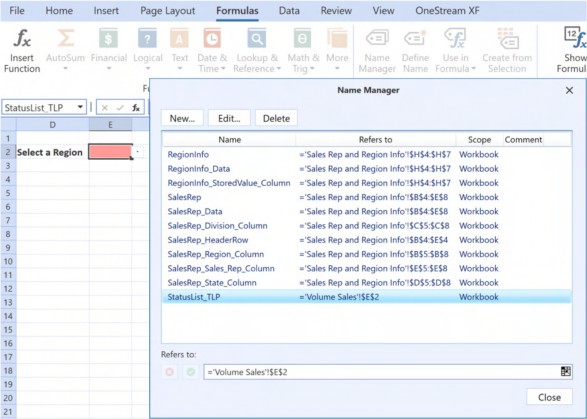This screenshot has height=419, width=587.
Task: Click the Edit... button in Name Manager
Action: 229,118
